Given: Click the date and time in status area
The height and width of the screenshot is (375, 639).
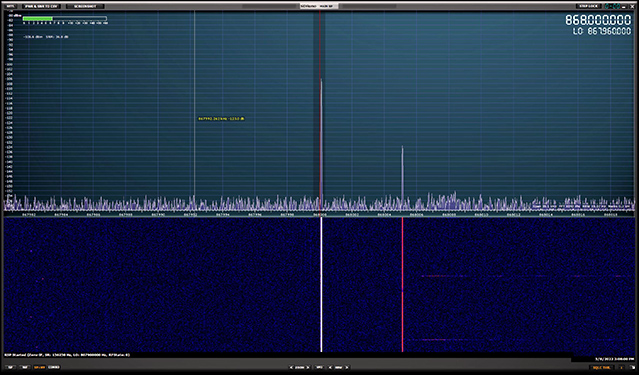Looking at the screenshot, I should (614, 359).
